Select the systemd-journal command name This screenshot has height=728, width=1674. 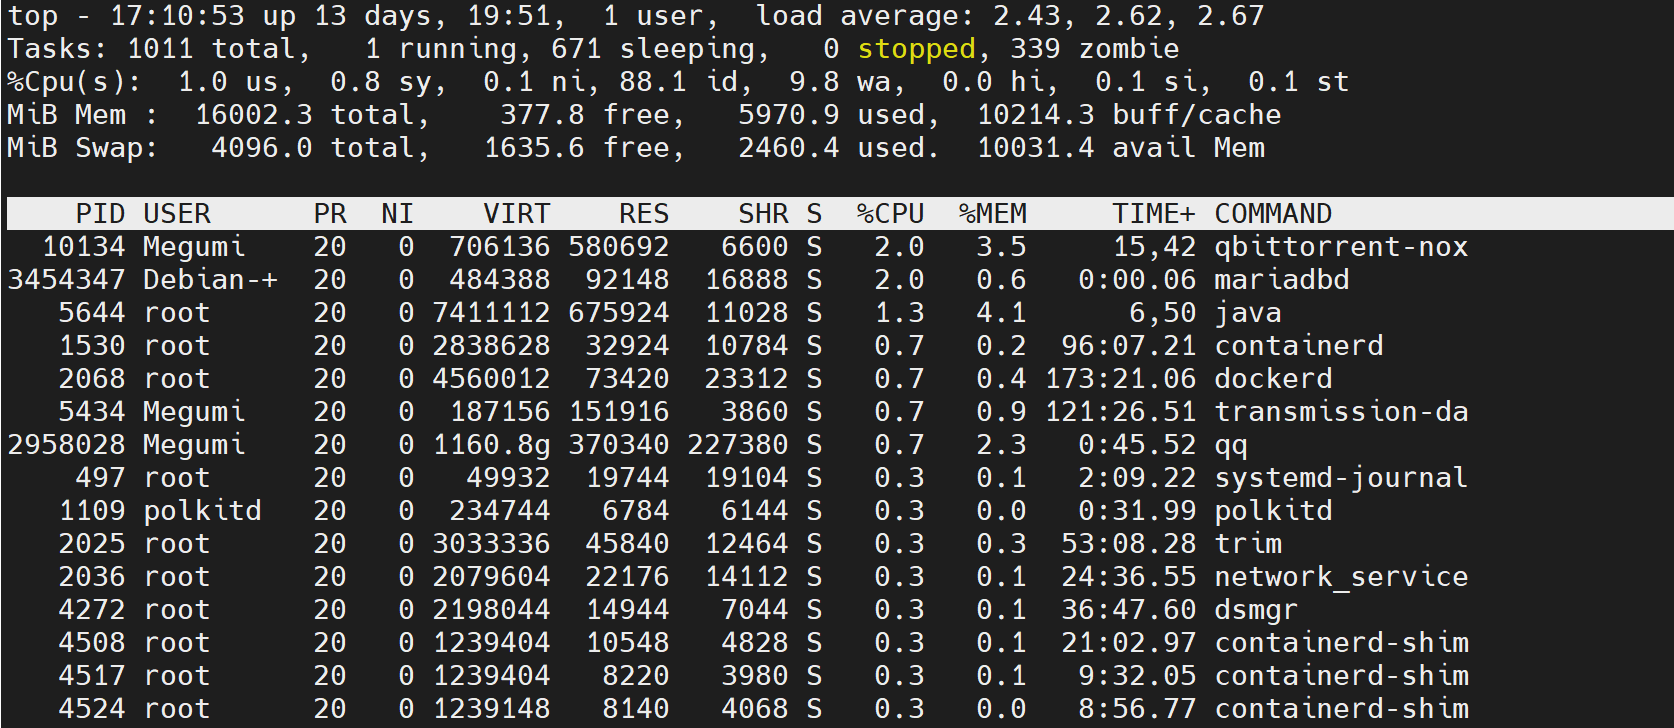coord(1341,478)
